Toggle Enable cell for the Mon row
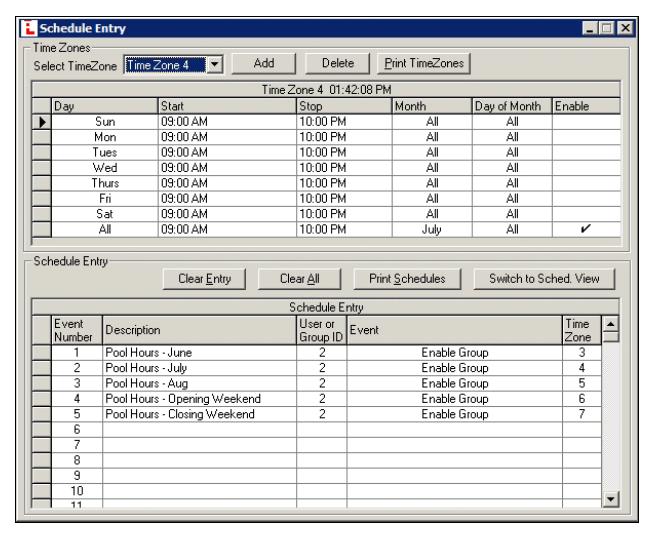The height and width of the screenshot is (538, 653). 586,137
